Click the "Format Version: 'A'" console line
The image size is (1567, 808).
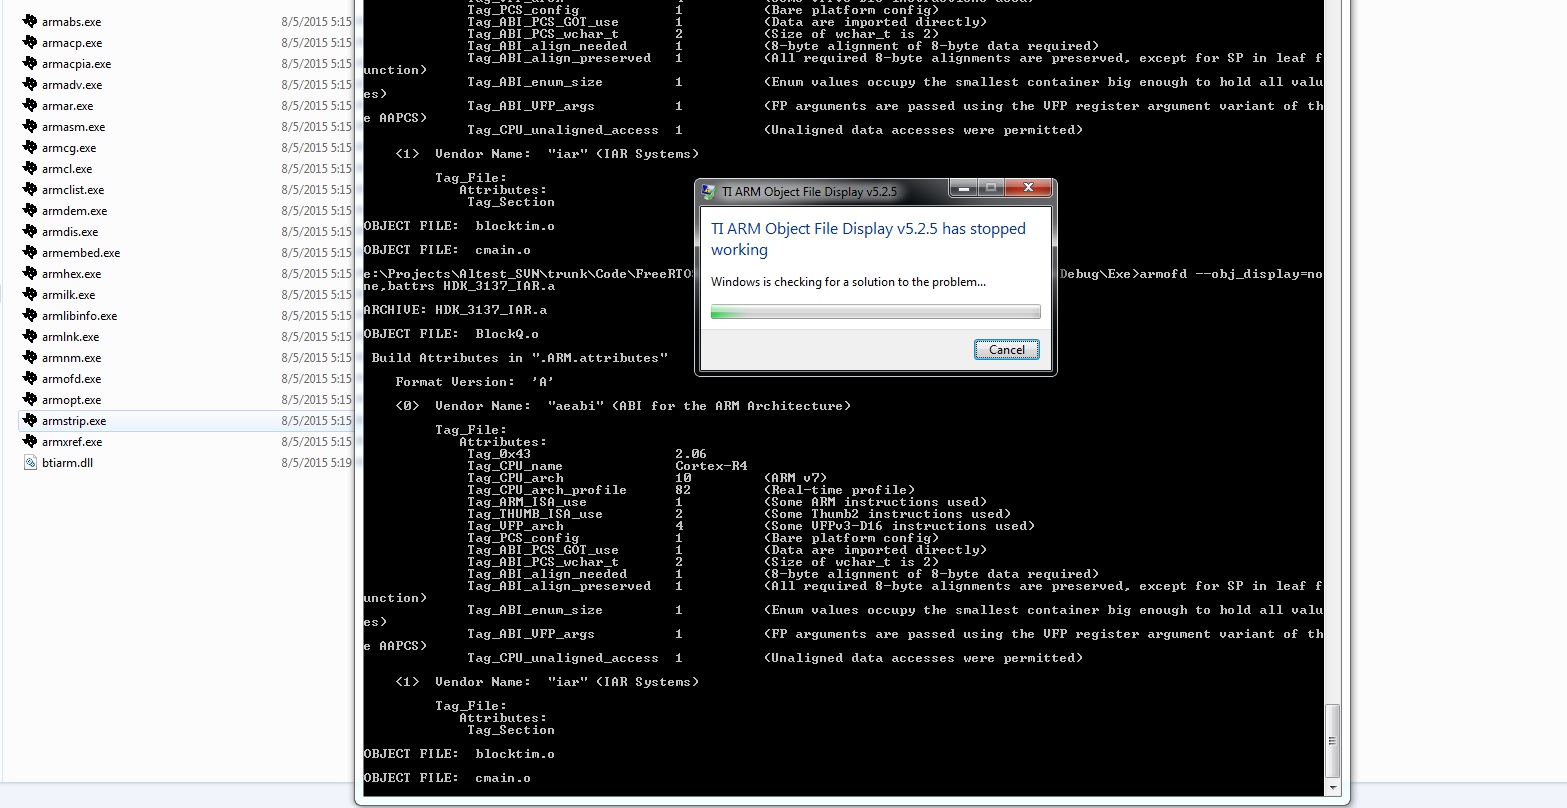click(475, 382)
